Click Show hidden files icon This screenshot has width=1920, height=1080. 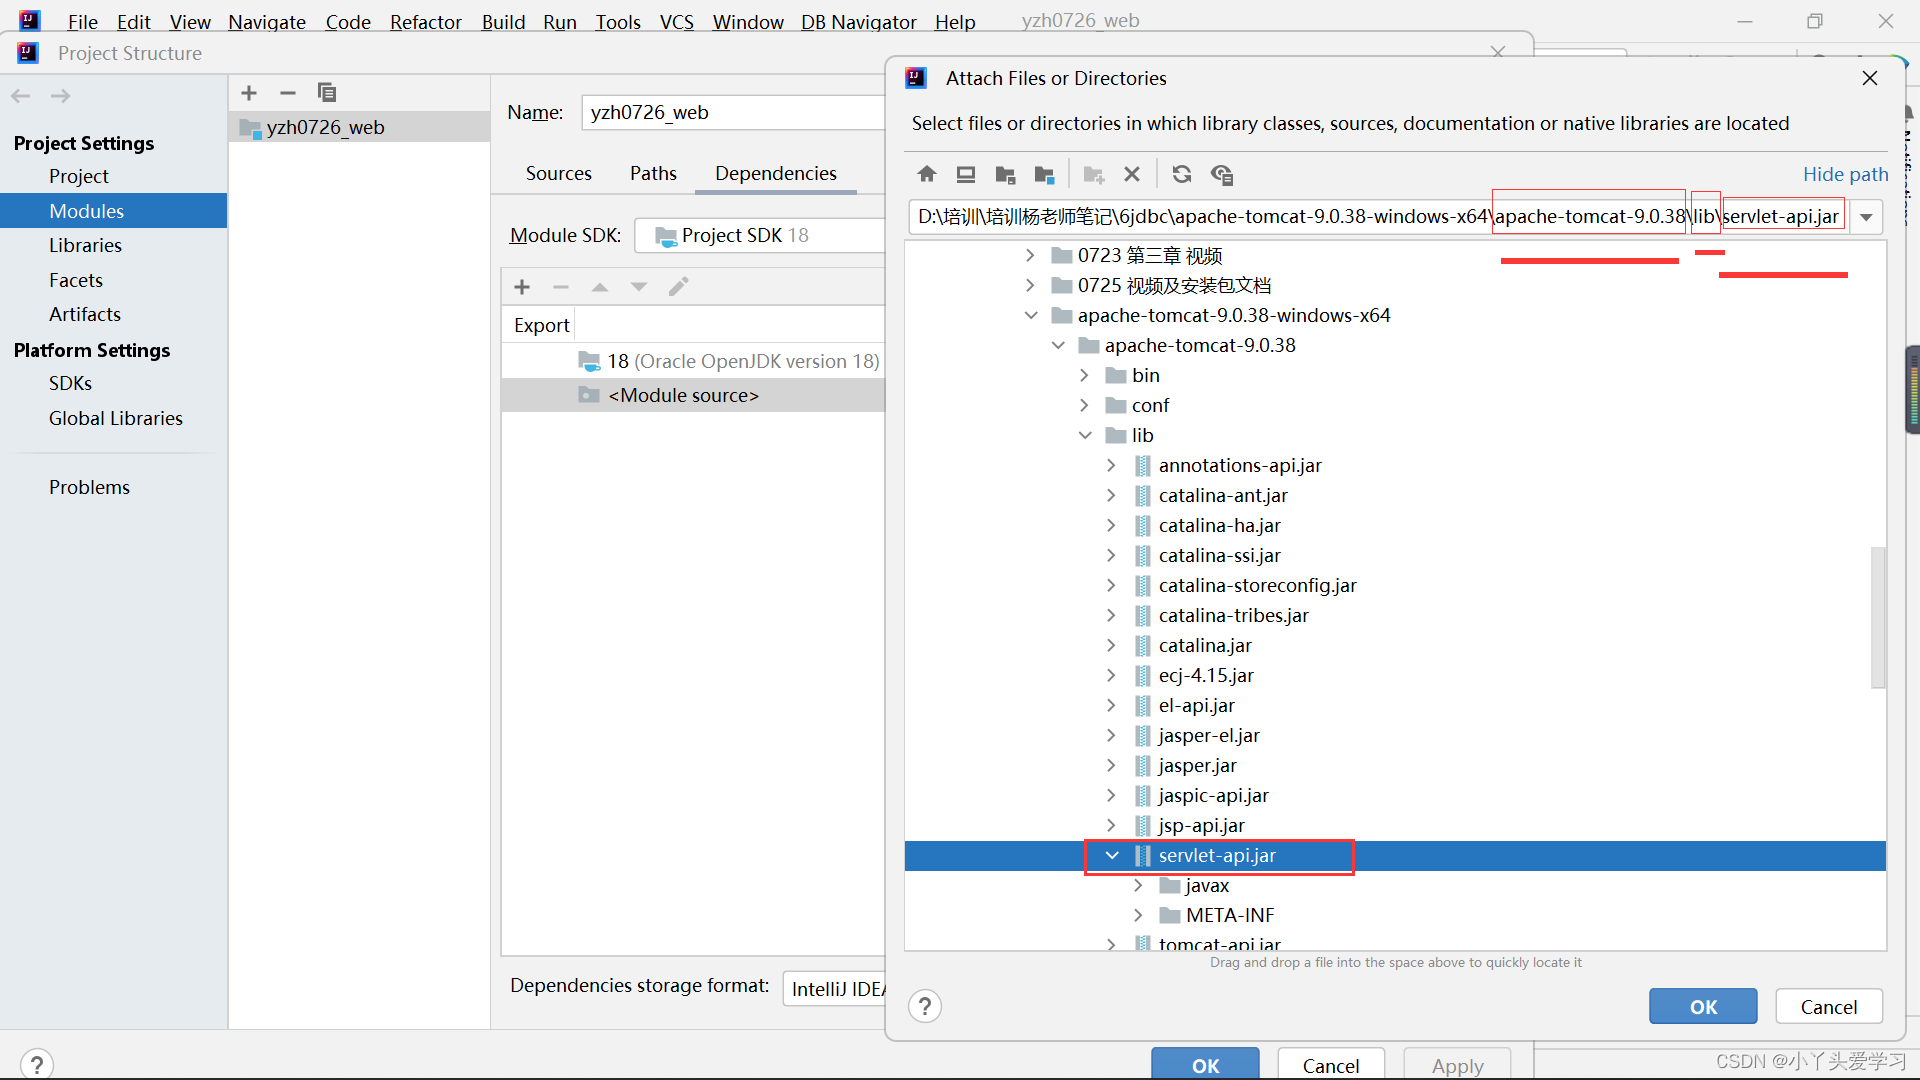pyautogui.click(x=1221, y=174)
